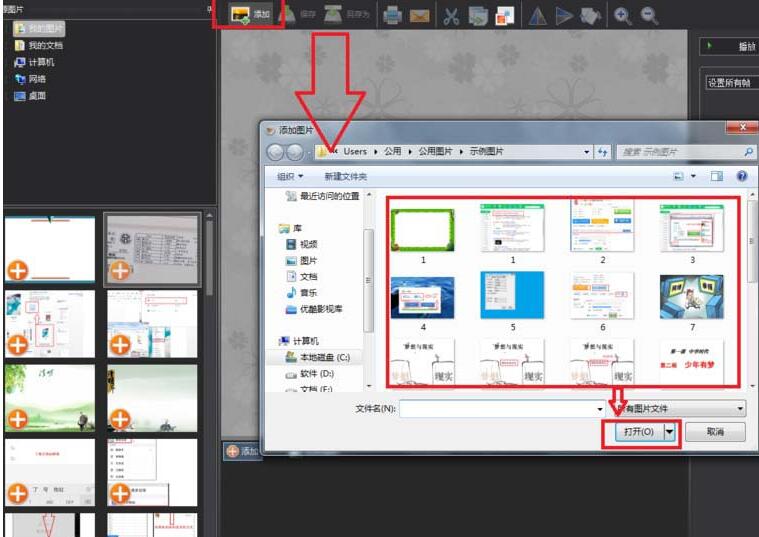Click the back arrow in the dialog
The height and width of the screenshot is (537, 759).
point(275,152)
